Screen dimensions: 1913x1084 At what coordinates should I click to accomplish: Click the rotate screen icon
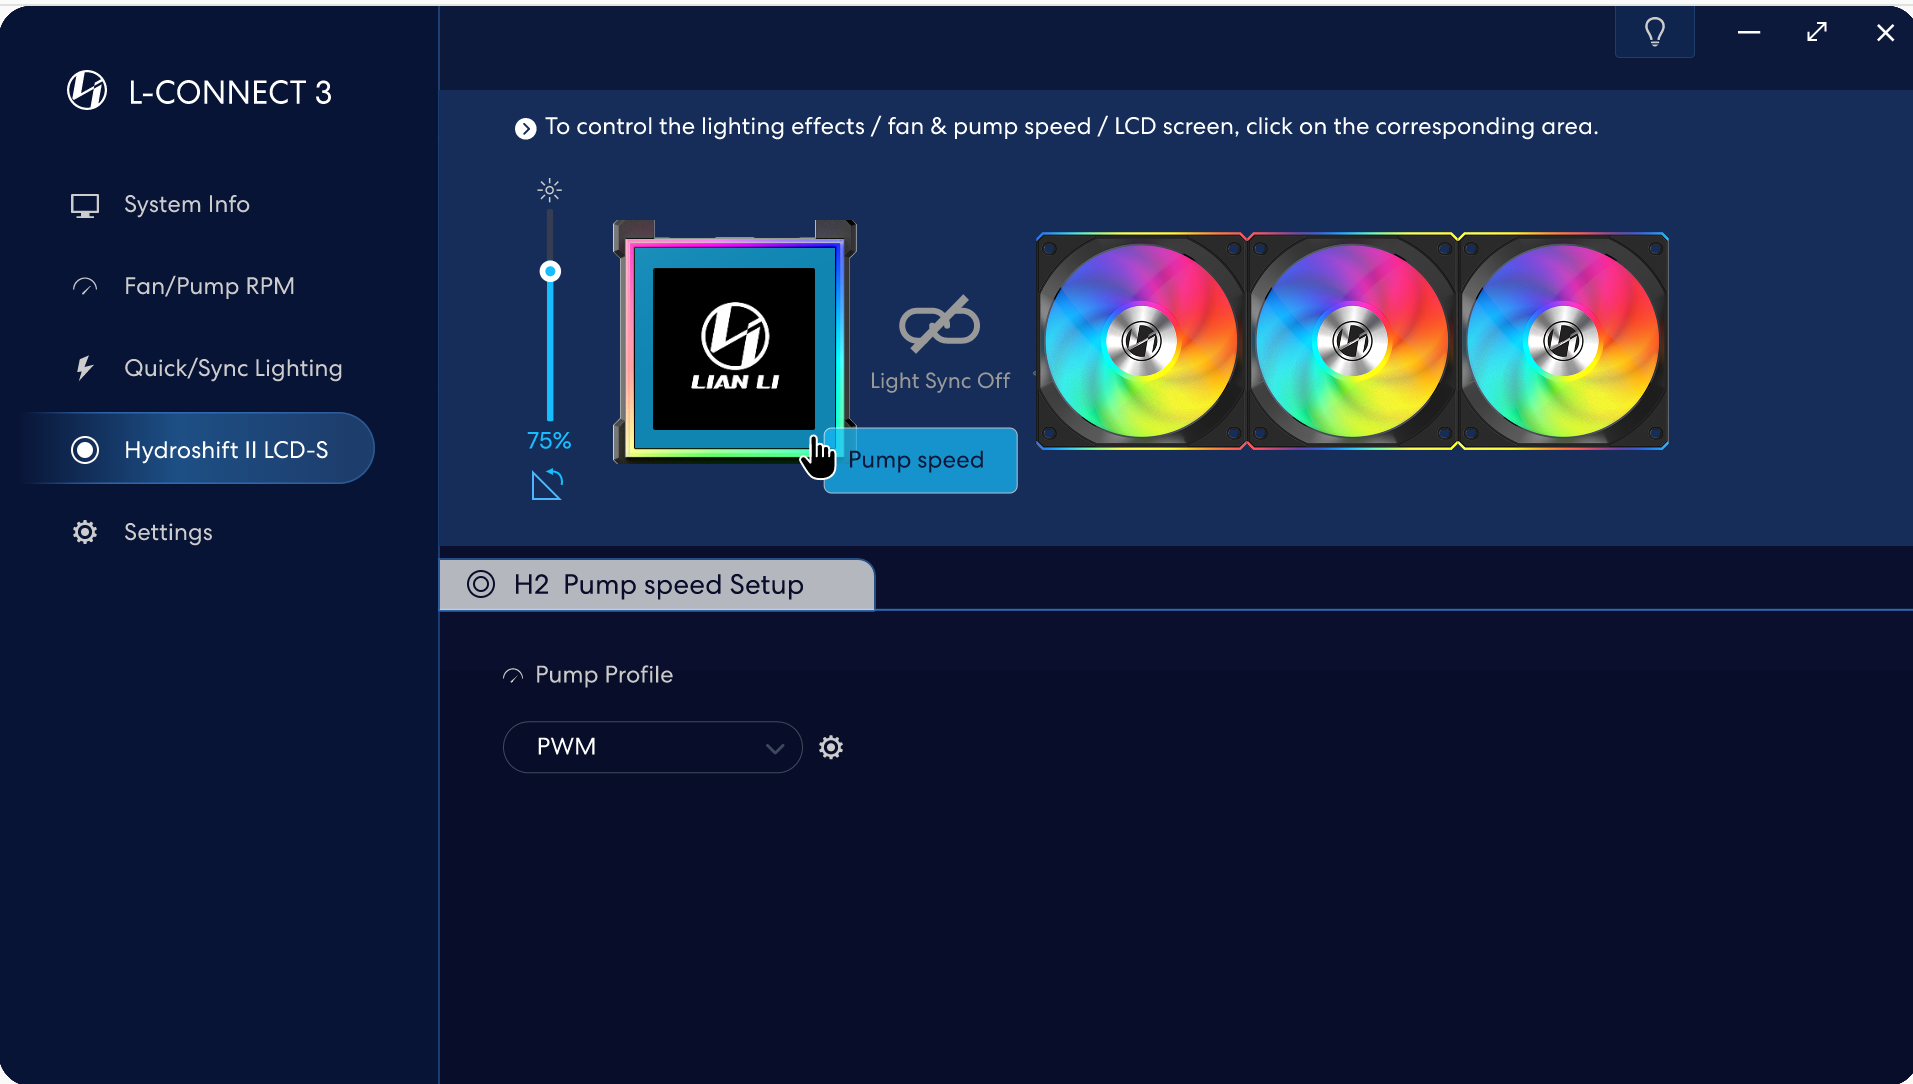click(547, 484)
